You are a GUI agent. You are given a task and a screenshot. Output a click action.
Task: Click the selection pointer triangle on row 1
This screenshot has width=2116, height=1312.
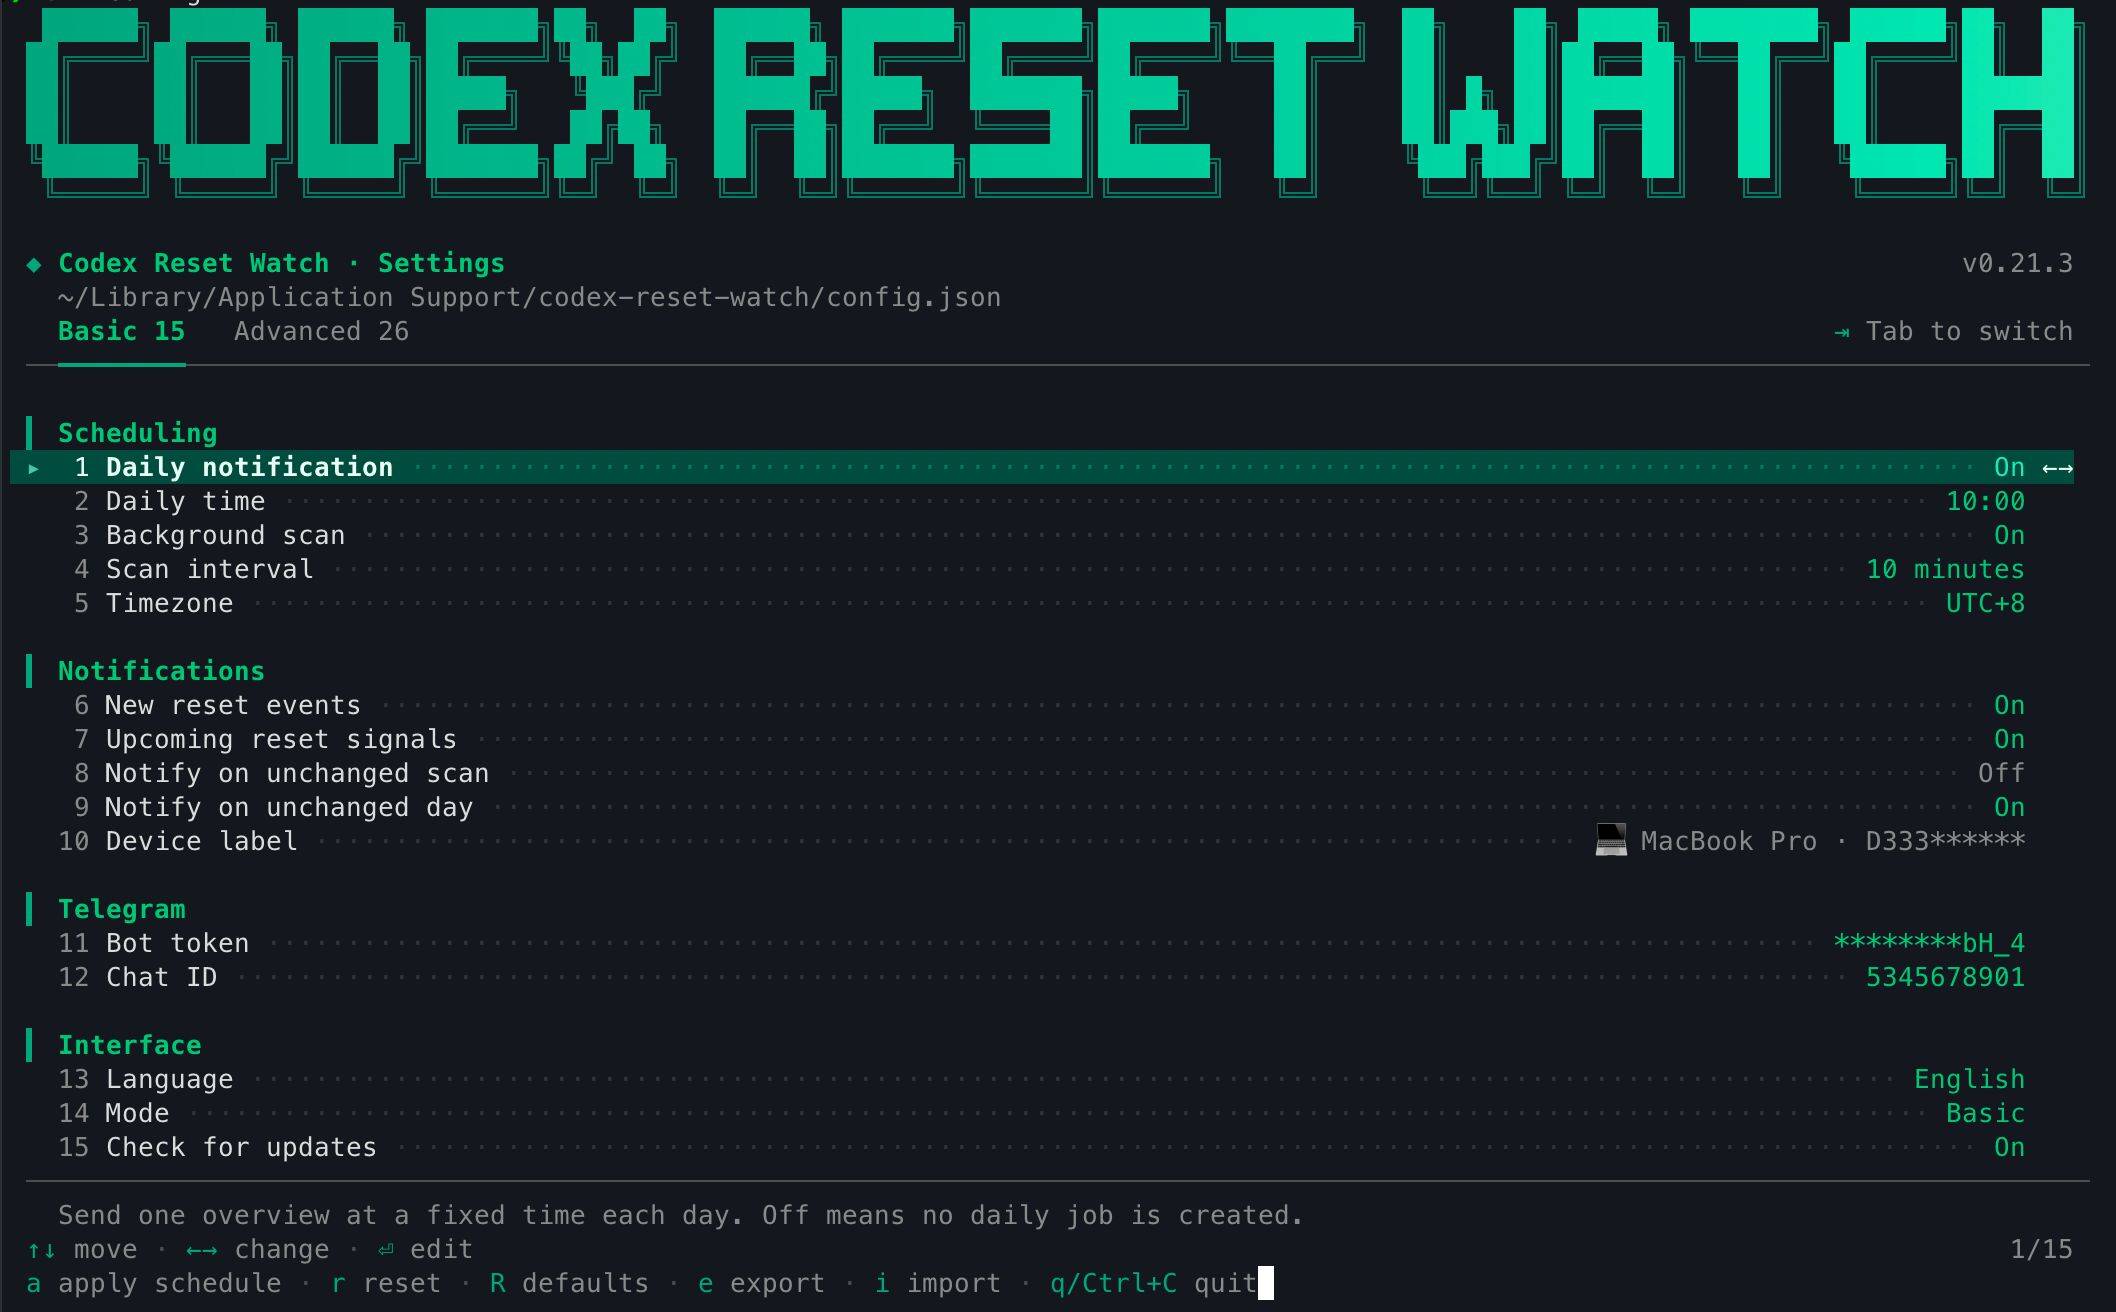point(34,468)
